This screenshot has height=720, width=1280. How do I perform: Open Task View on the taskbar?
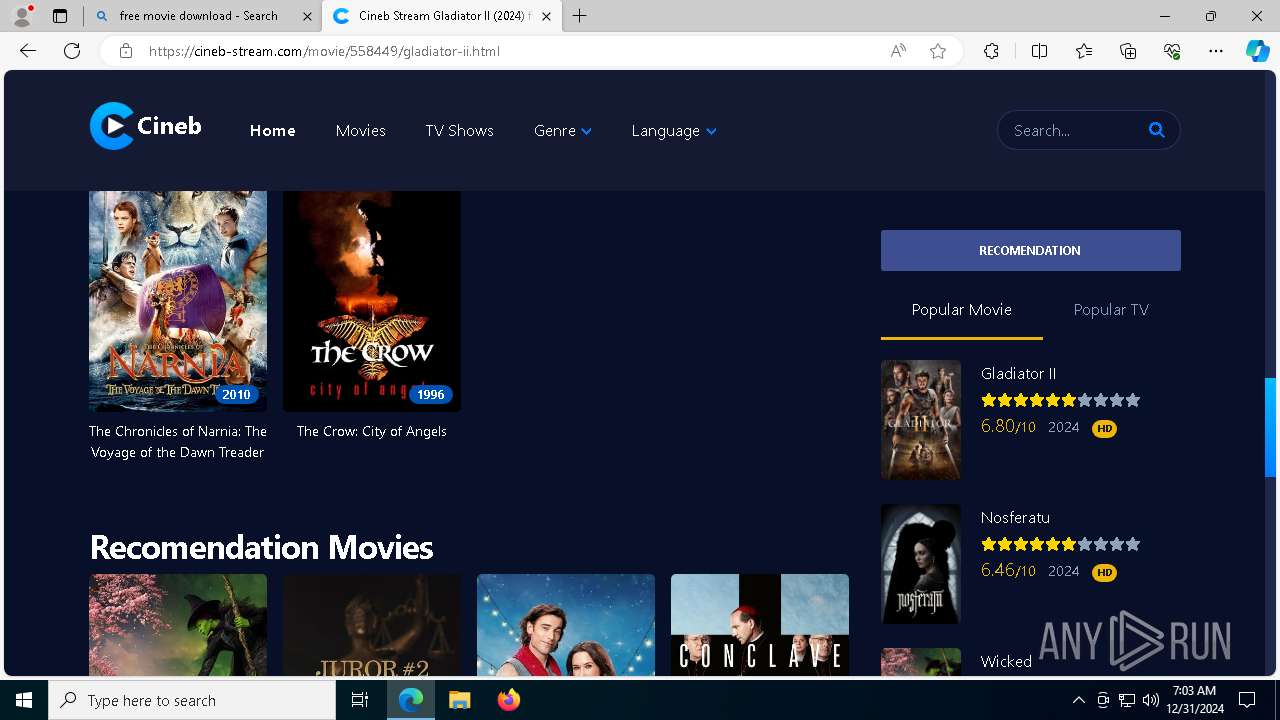tap(360, 700)
